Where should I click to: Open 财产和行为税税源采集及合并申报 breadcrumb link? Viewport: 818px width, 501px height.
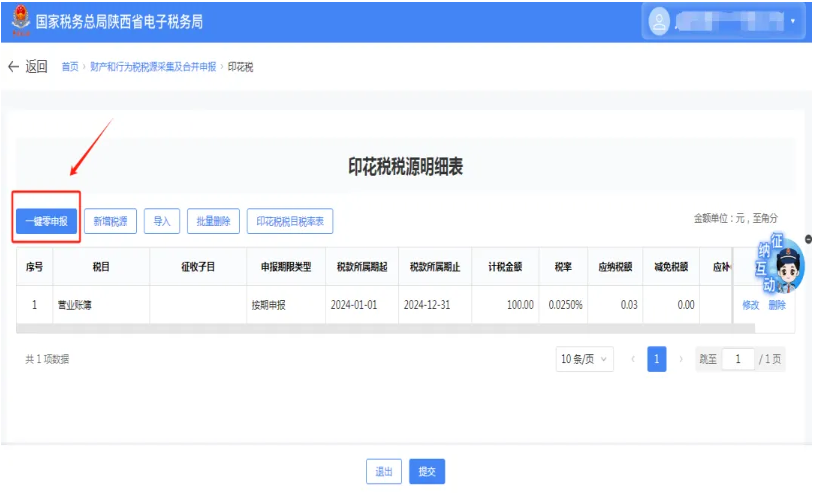(152, 67)
